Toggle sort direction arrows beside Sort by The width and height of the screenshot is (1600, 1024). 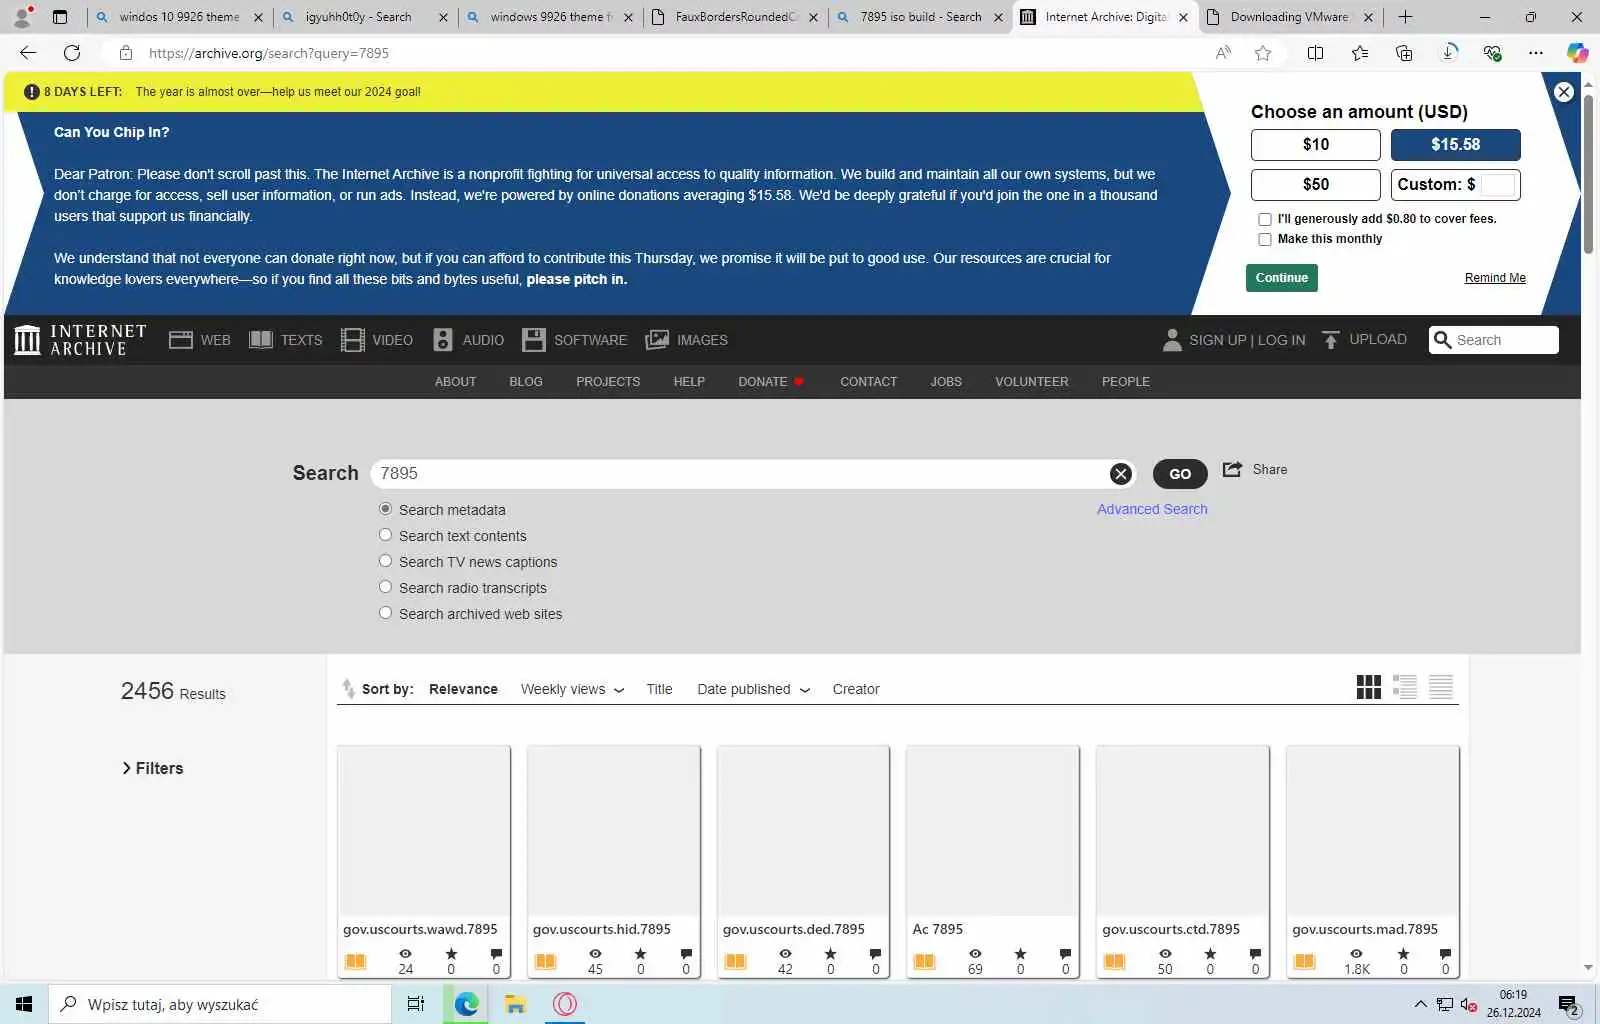(x=348, y=688)
